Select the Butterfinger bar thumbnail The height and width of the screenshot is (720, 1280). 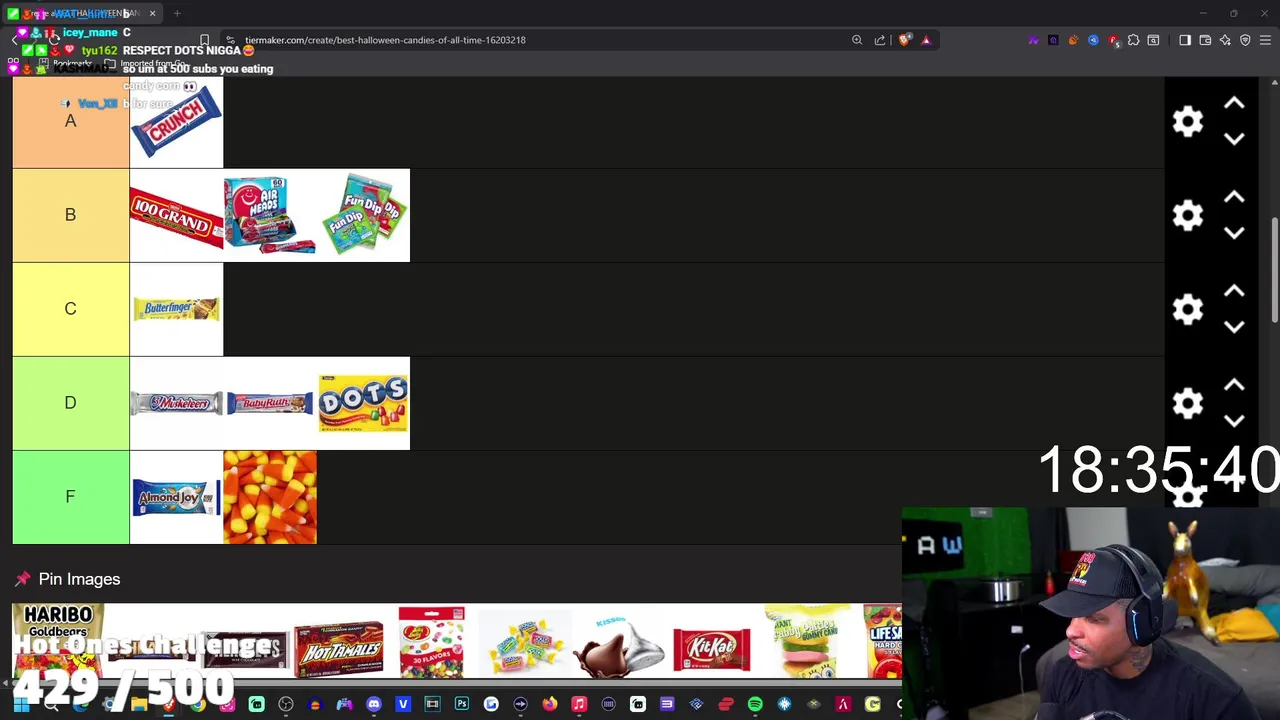point(176,309)
